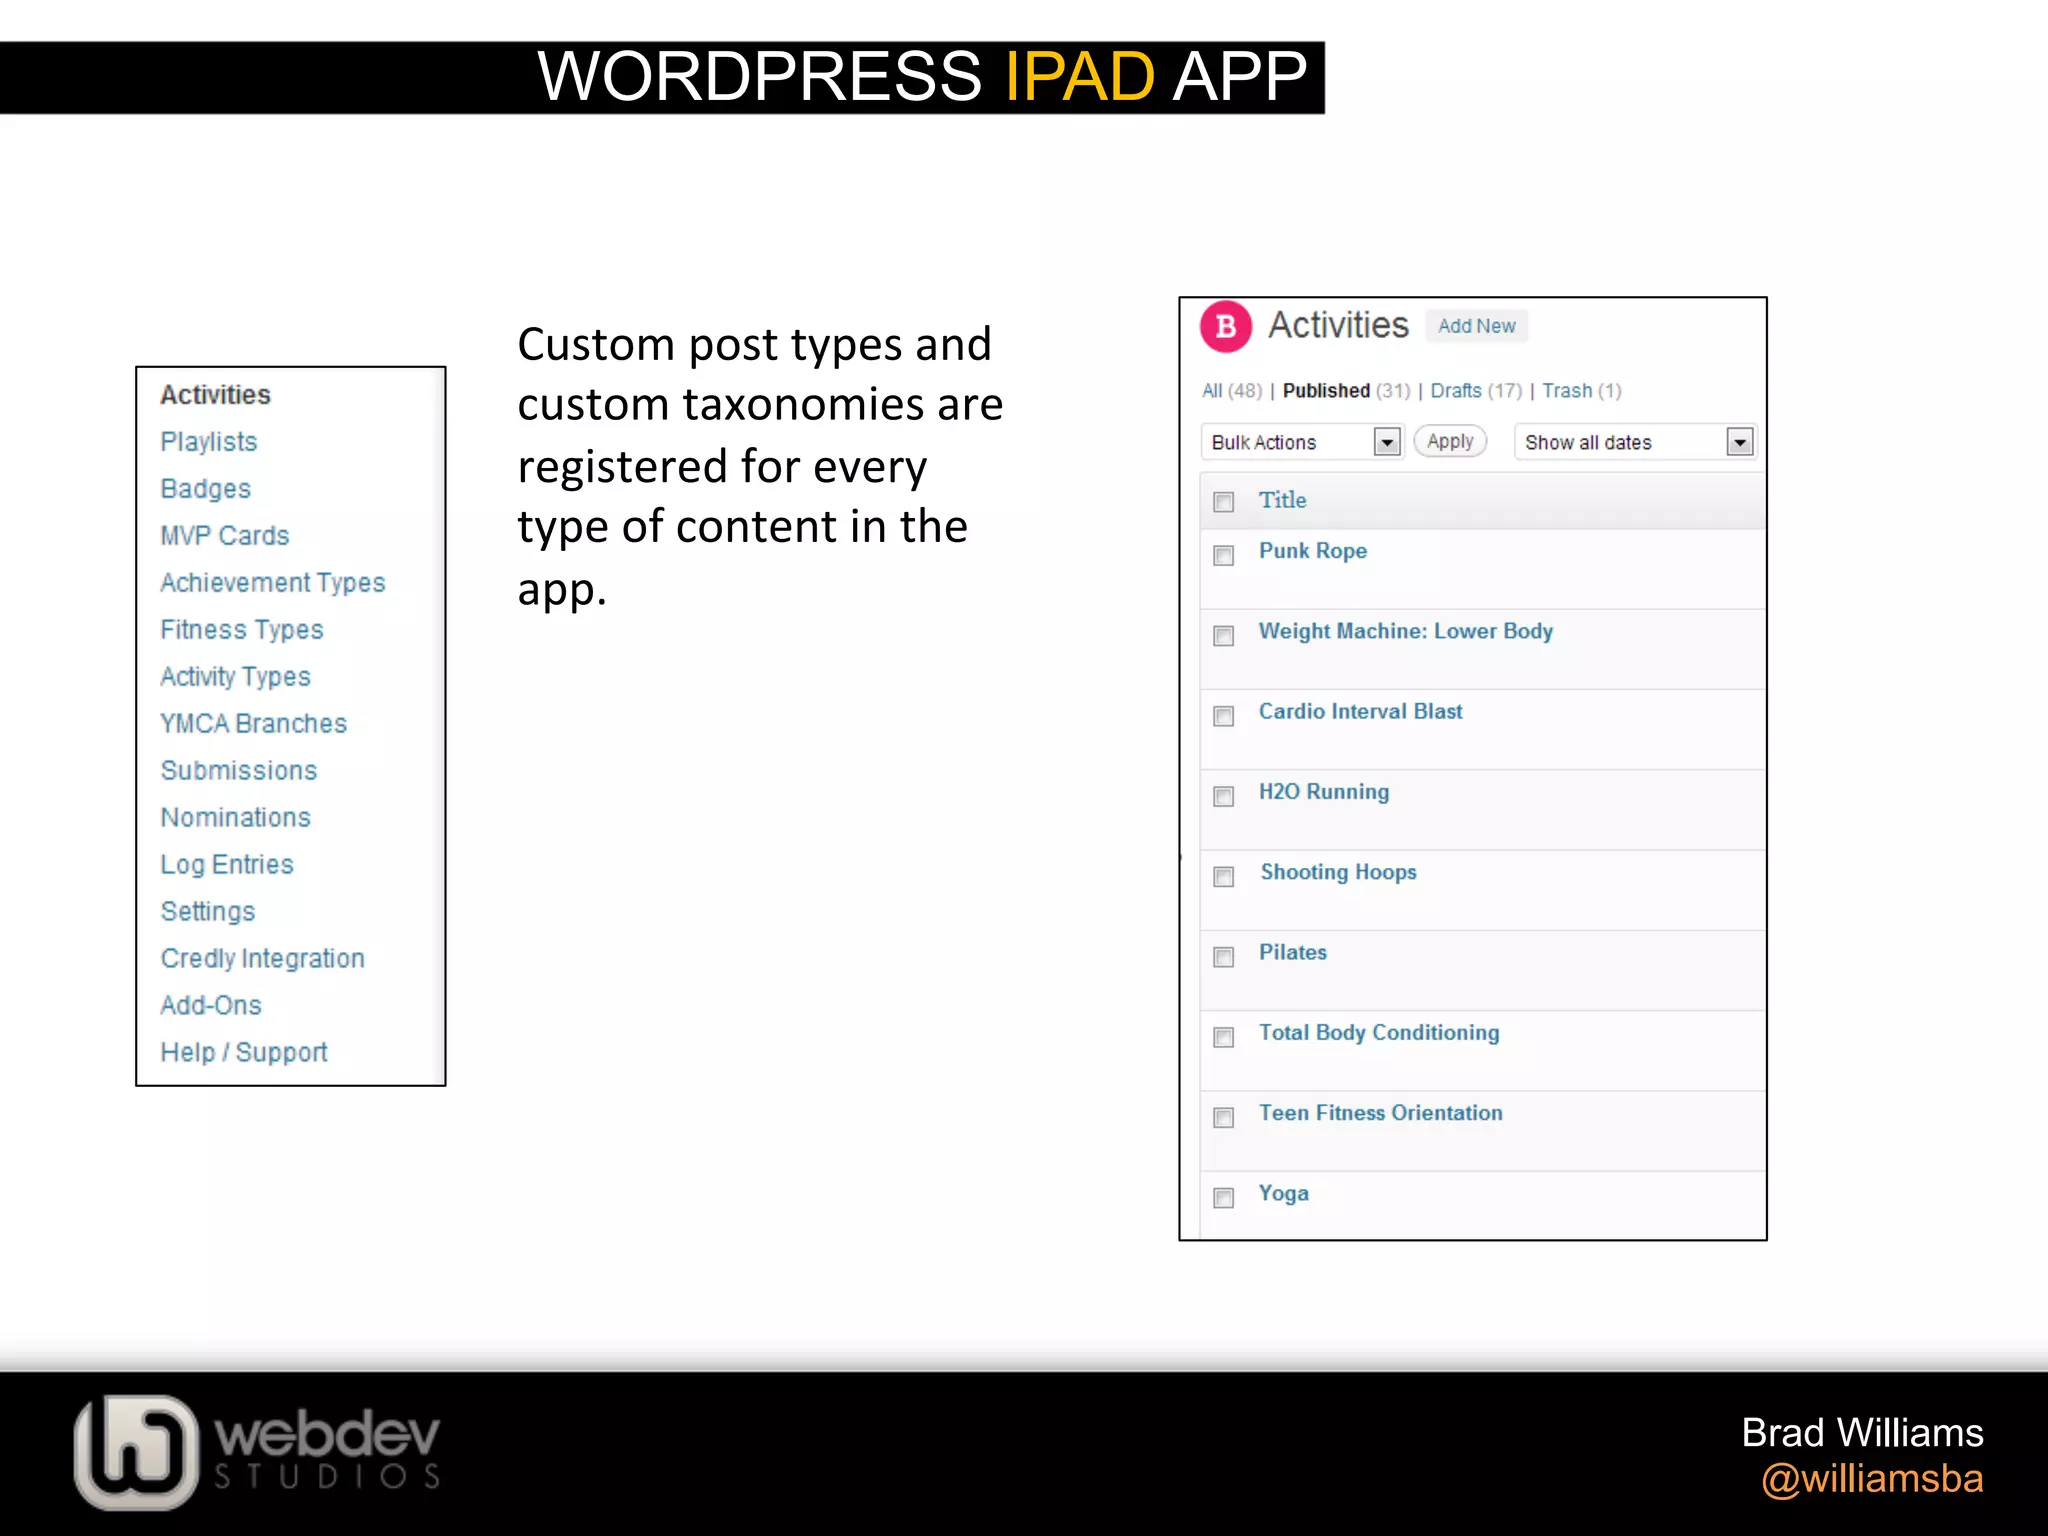Open the Punk Rope activity
The height and width of the screenshot is (1536, 2048).
coord(1313,551)
